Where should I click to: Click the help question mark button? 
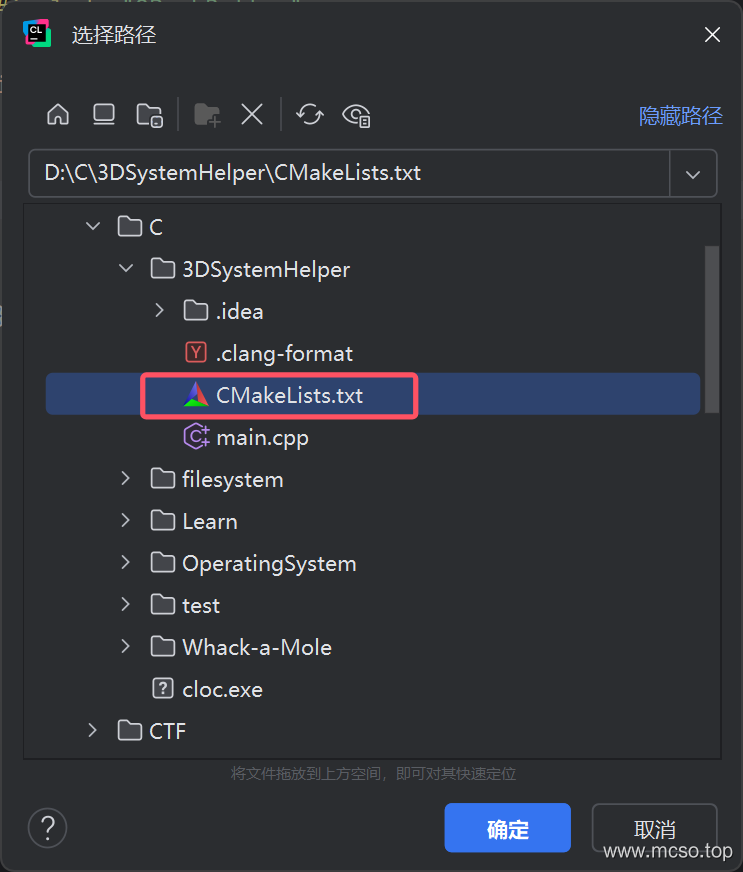tap(47, 828)
